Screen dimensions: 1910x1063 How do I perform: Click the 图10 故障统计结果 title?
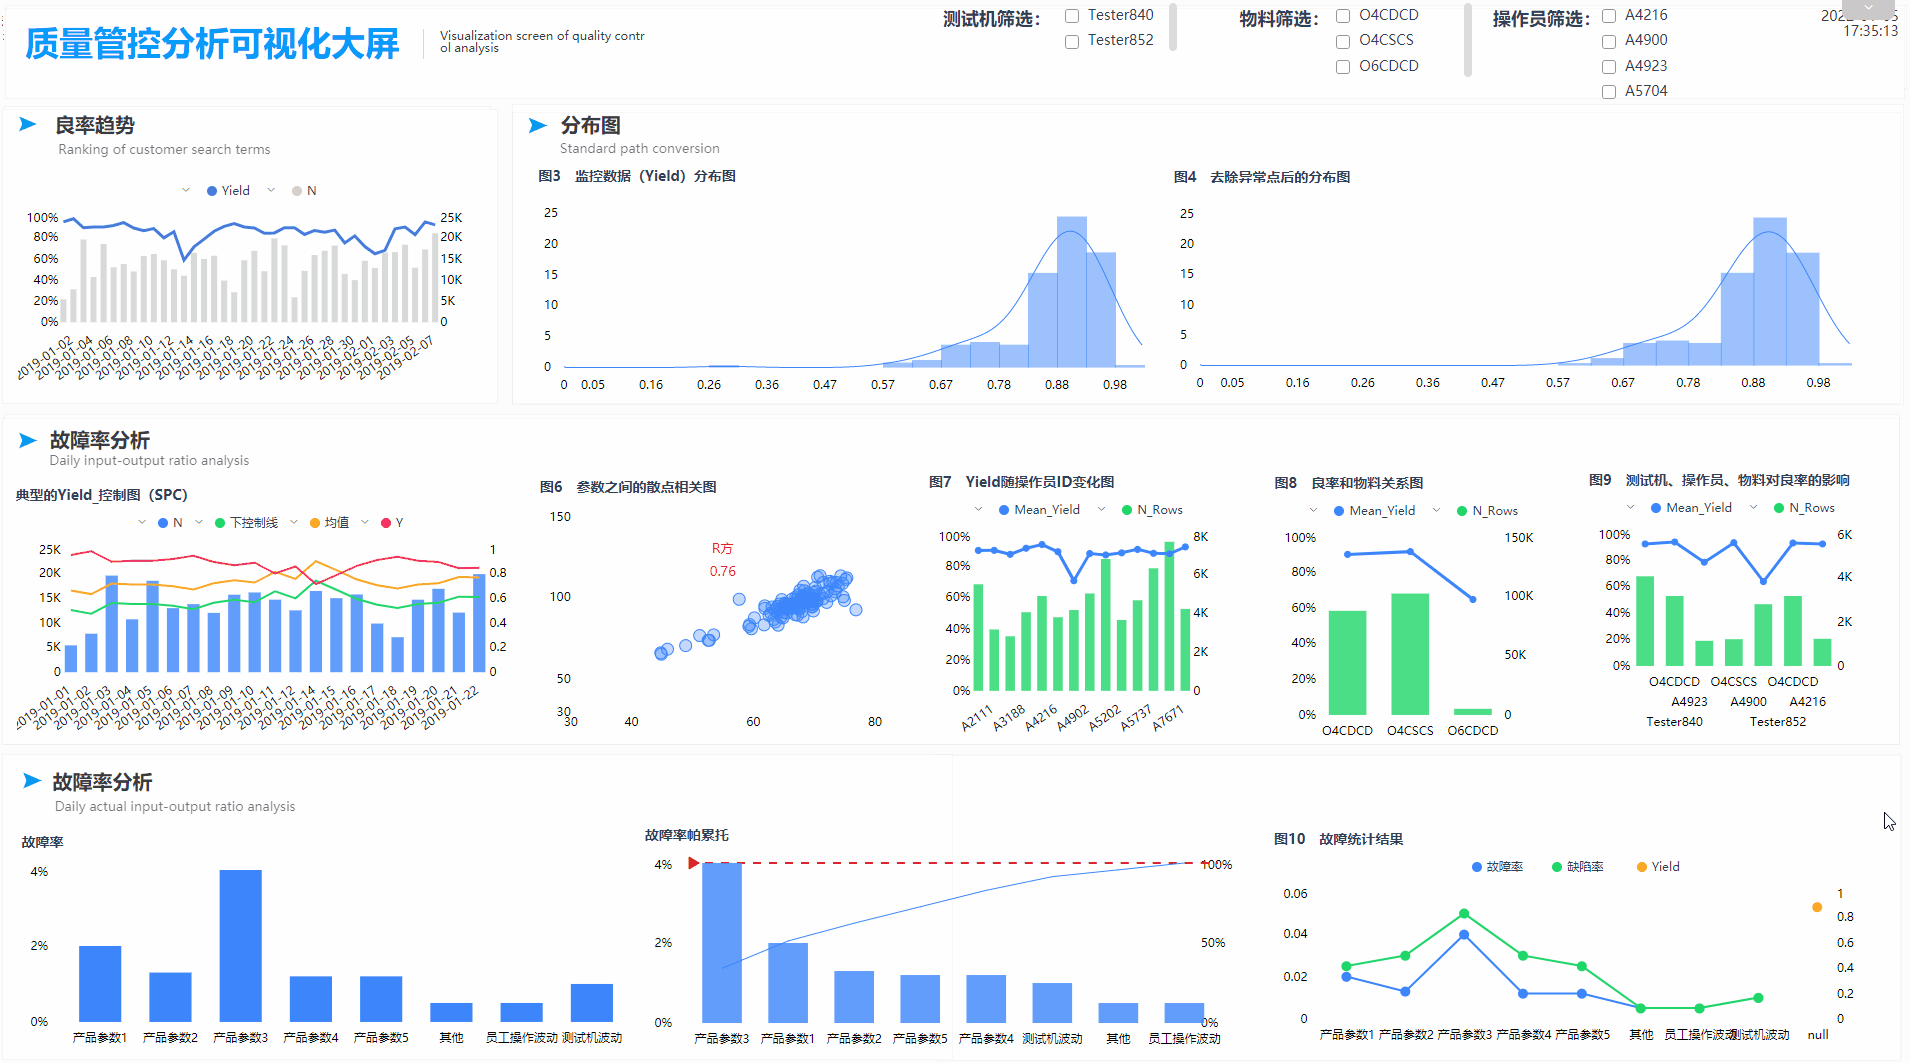pyautogui.click(x=1338, y=839)
